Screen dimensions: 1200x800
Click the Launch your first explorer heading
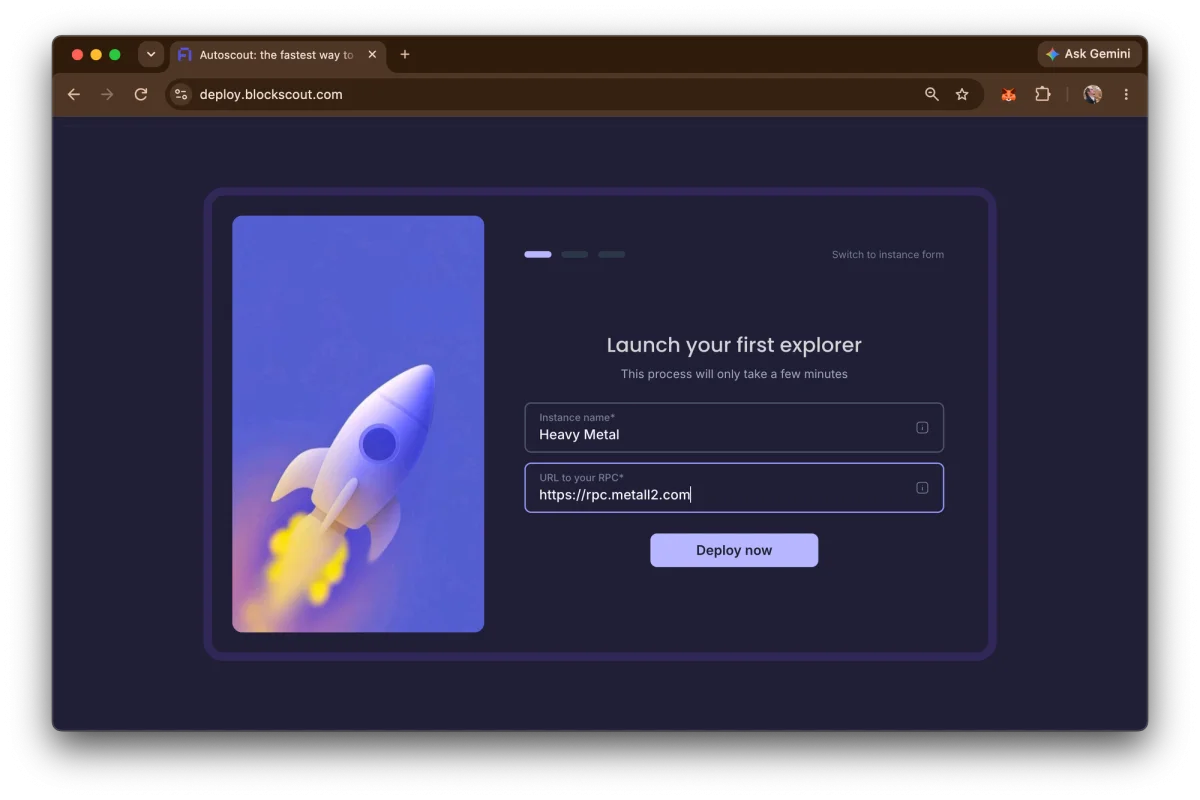734,345
